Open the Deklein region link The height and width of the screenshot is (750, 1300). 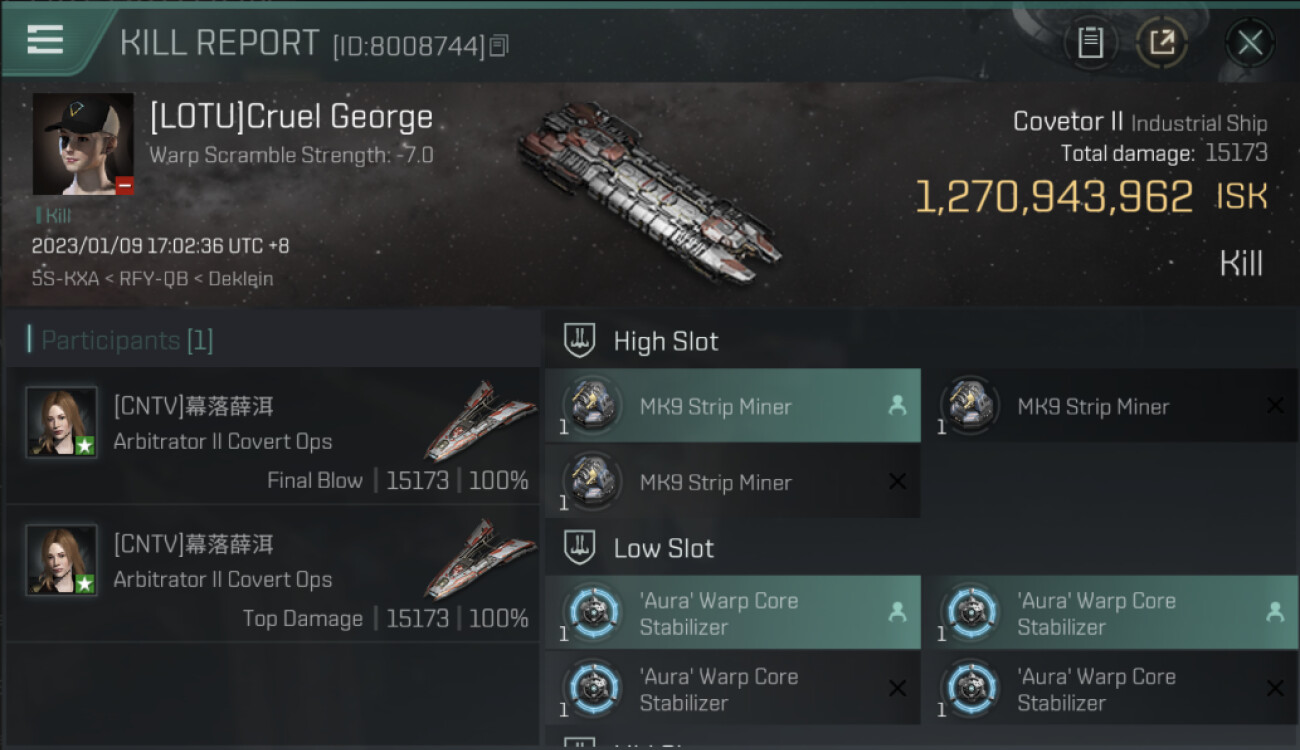(239, 279)
